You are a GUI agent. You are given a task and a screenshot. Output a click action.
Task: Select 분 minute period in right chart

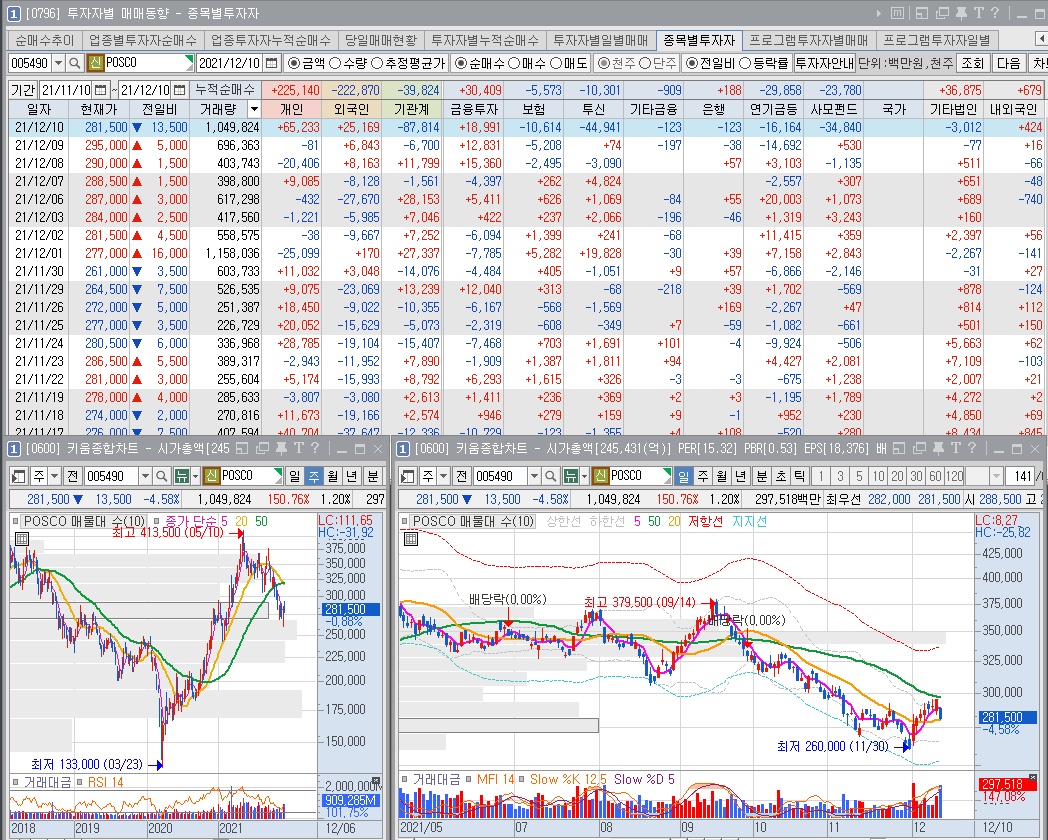[761, 476]
